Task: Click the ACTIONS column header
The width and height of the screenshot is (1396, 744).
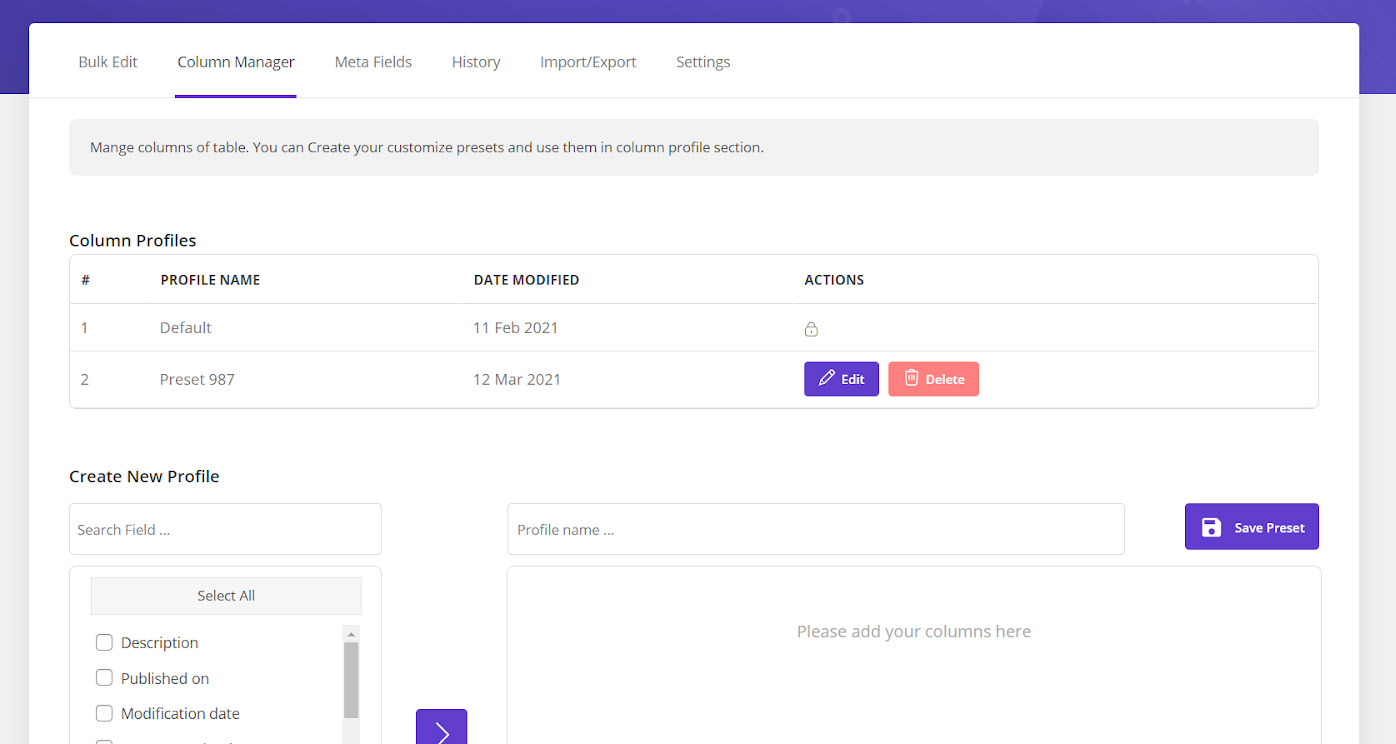Action: (834, 280)
